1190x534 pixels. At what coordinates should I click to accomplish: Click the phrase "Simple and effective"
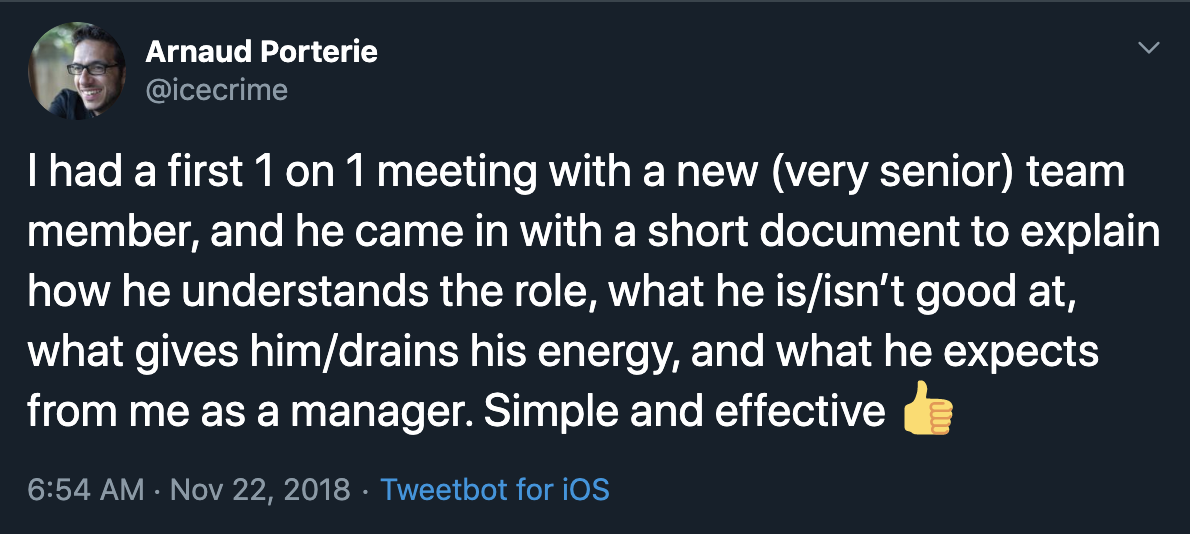click(685, 410)
